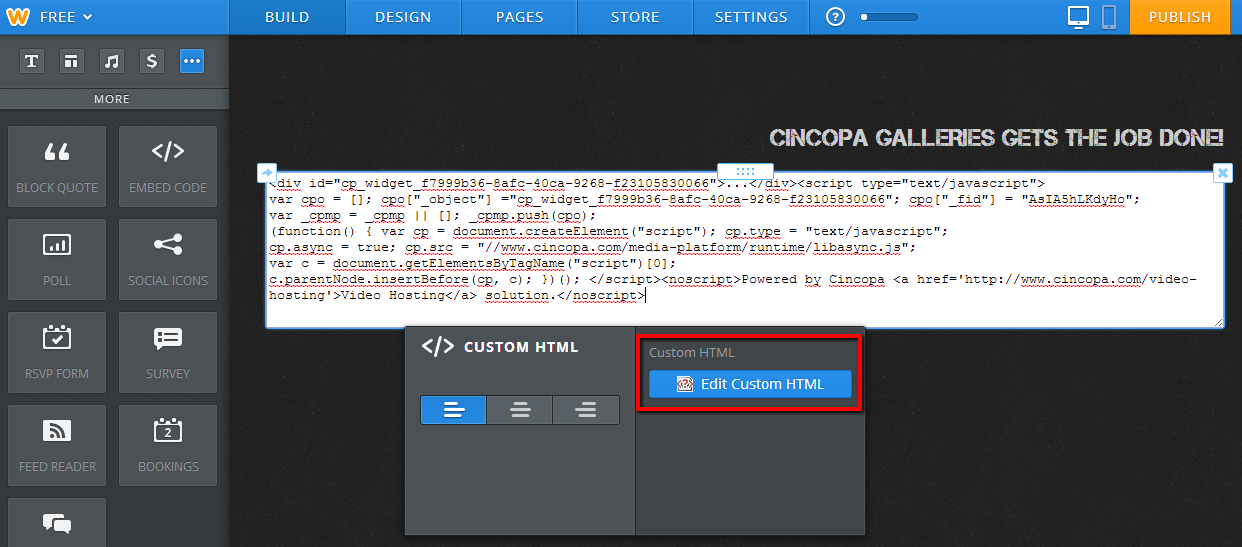Choose the Block Quote element
The image size is (1242, 547).
point(57,166)
